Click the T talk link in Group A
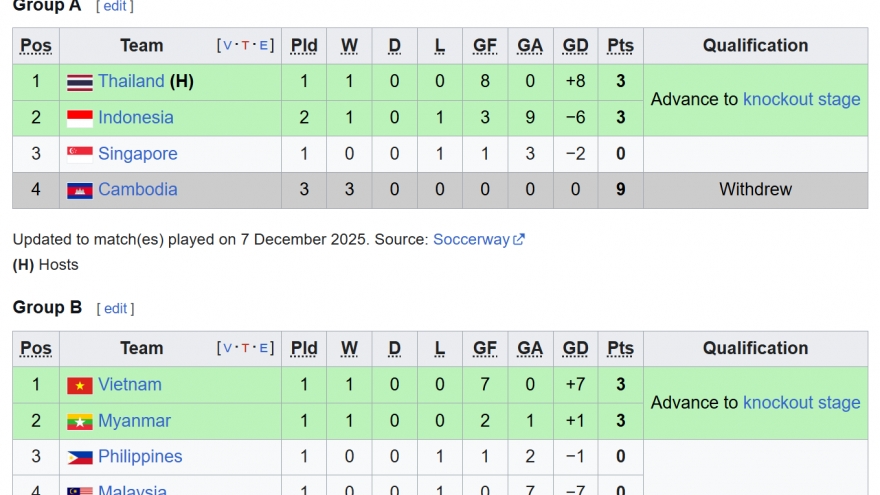Image resolution: width=880 pixels, height=495 pixels. pos(245,45)
